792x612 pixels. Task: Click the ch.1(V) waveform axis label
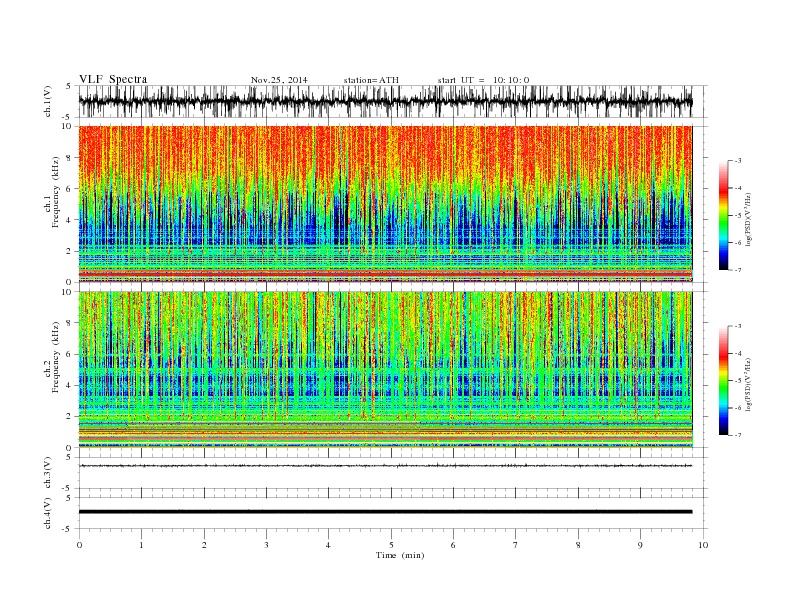pos(48,101)
